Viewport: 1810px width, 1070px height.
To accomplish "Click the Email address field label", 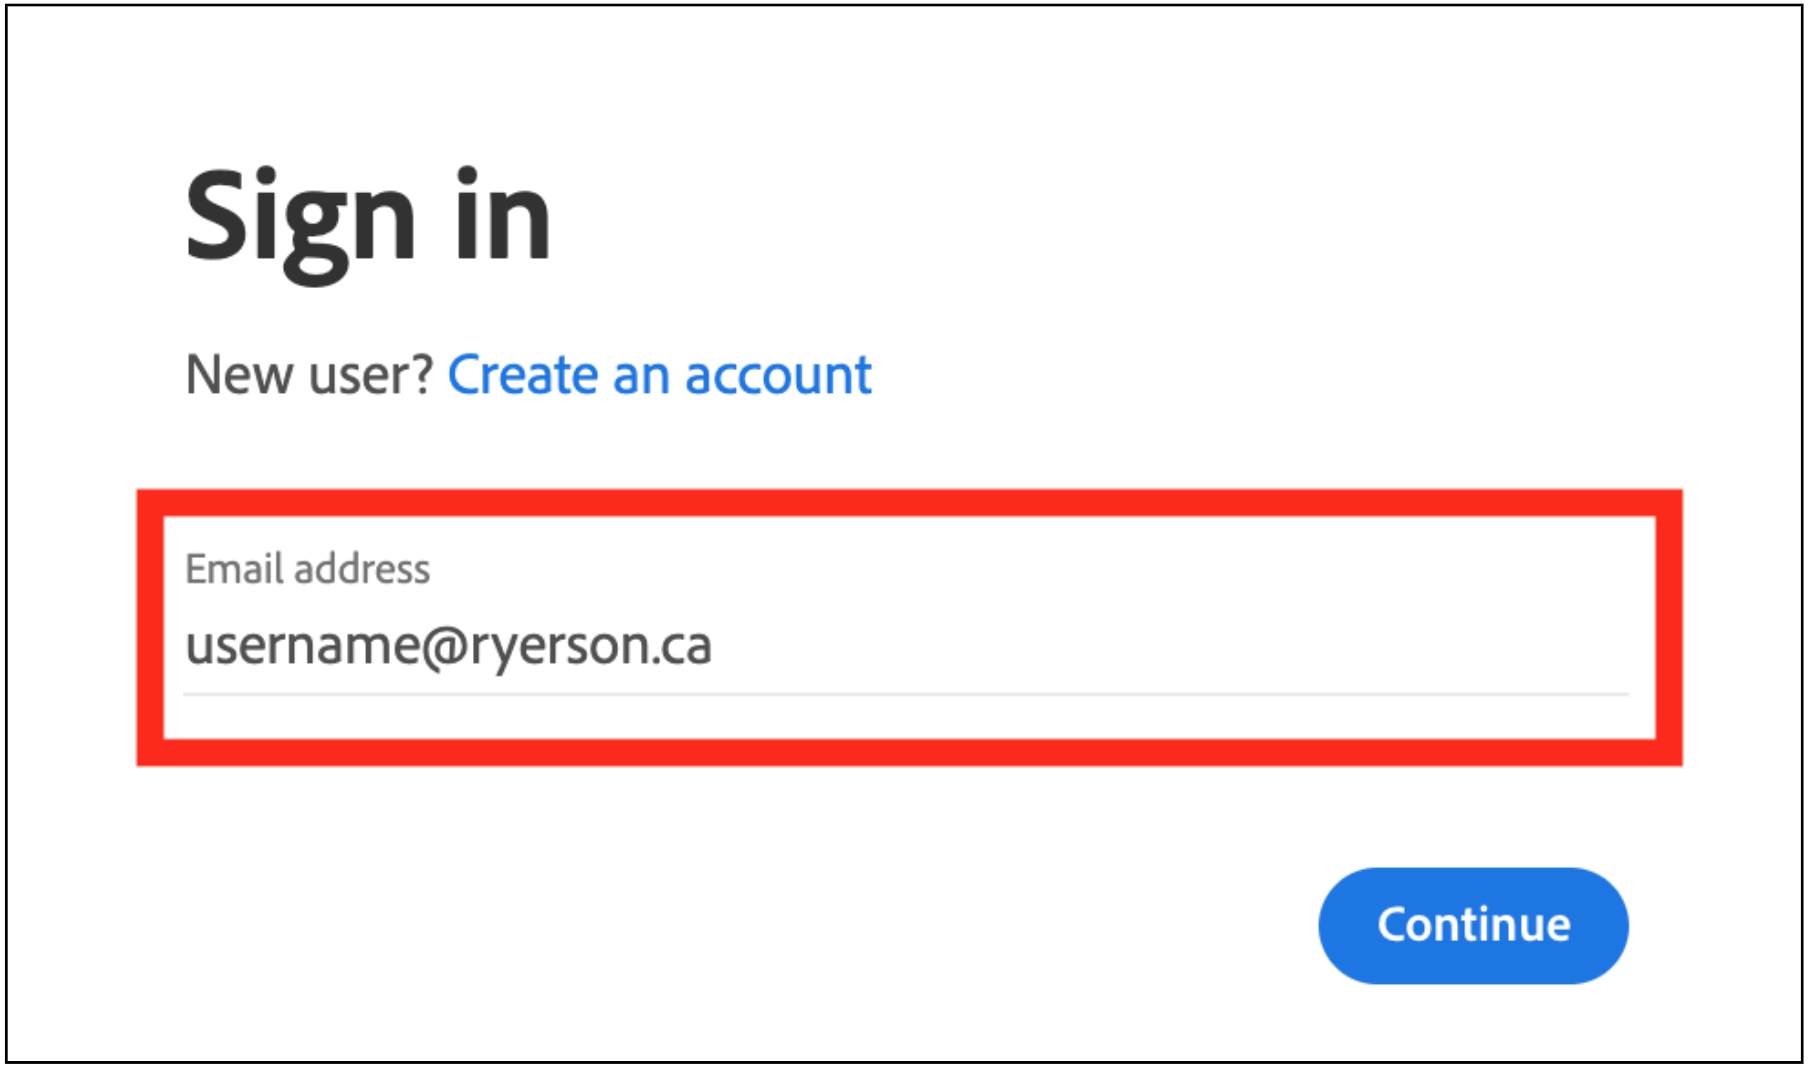I will click(308, 569).
